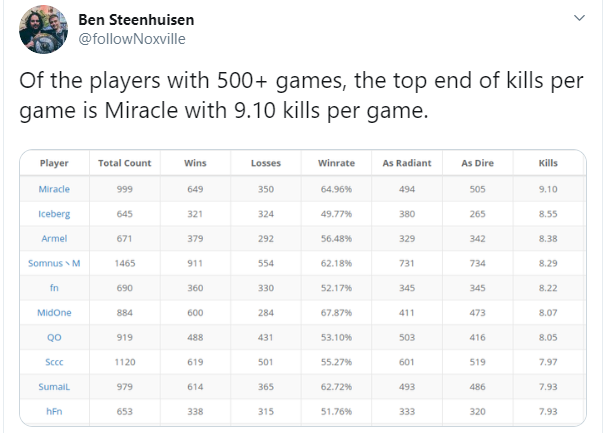603x433 pixels.
Task: Sort by Kills column header
Action: click(548, 163)
